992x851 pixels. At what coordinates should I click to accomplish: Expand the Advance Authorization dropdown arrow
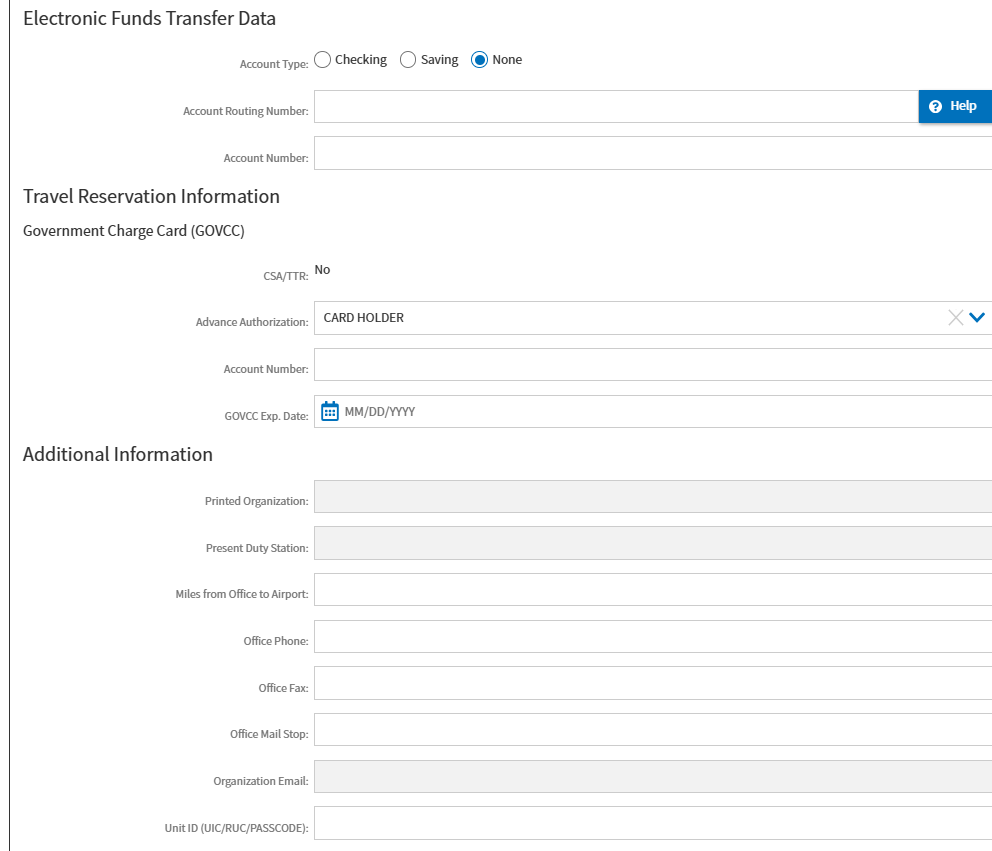click(x=978, y=318)
